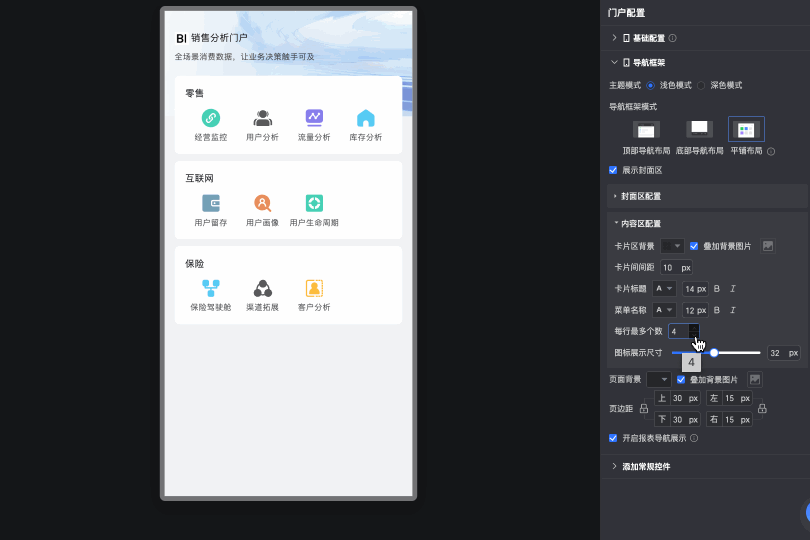Open the 卡片区背景 color dropdown
Screen dimensions: 810x540
[x=672, y=246]
